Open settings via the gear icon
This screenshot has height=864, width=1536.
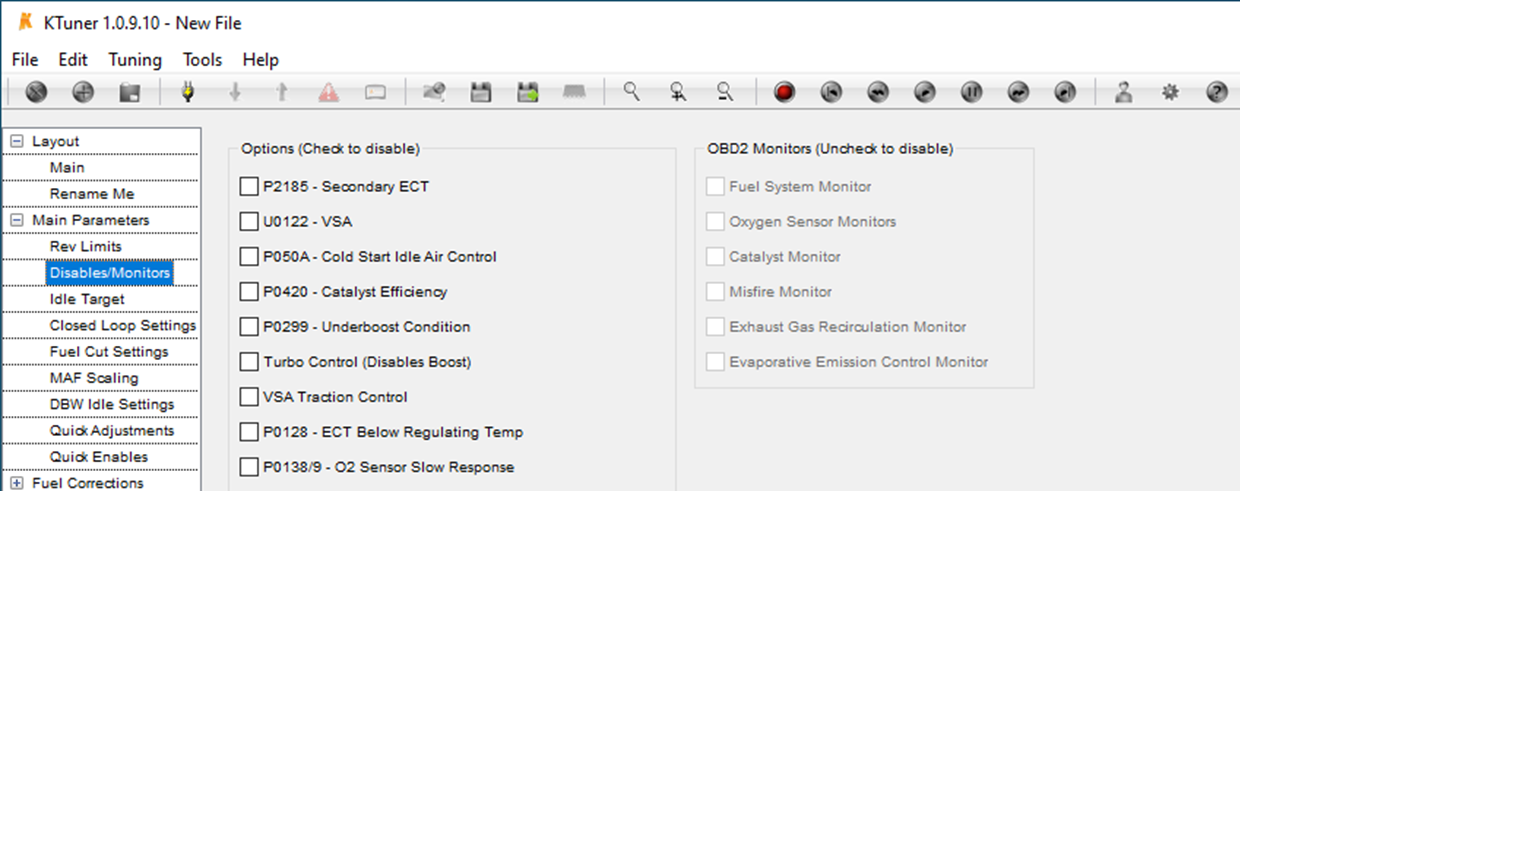pyautogui.click(x=1170, y=92)
